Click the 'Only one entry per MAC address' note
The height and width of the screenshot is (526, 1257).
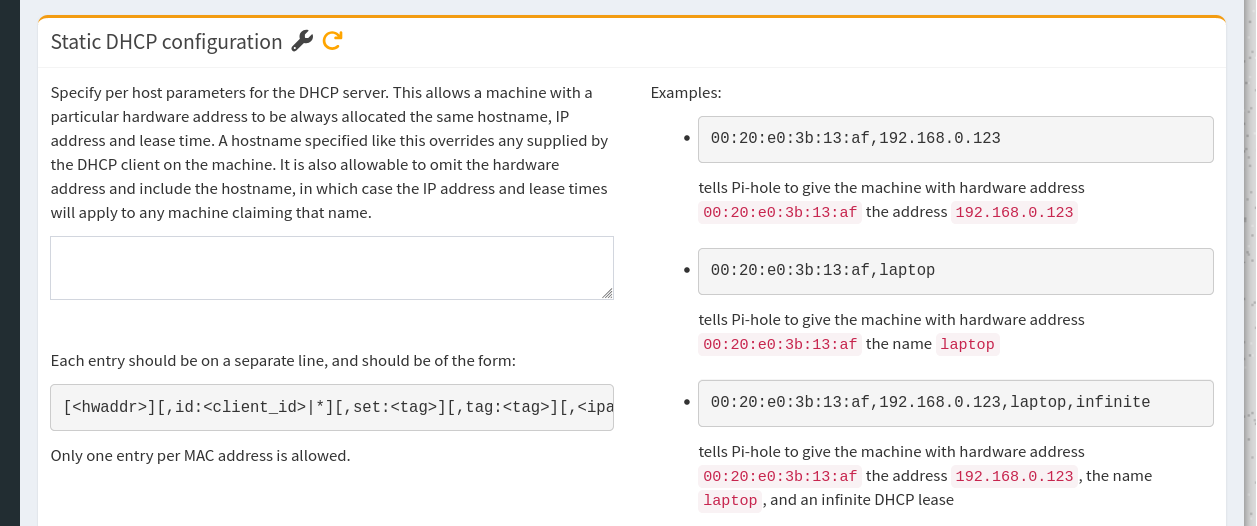click(x=200, y=456)
